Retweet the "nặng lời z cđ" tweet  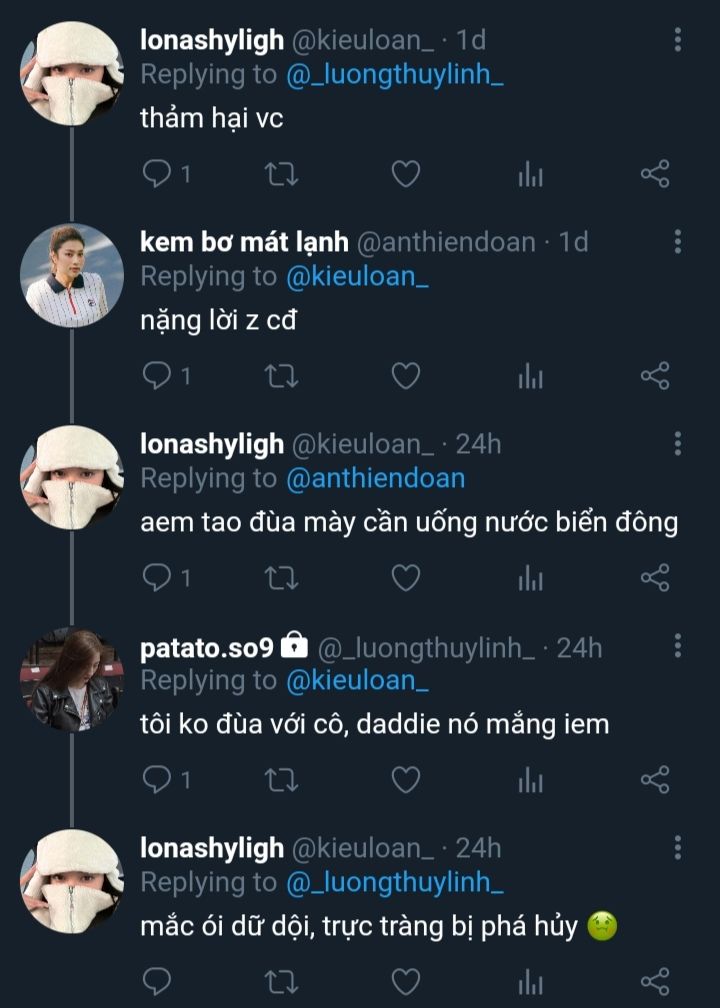tap(281, 376)
